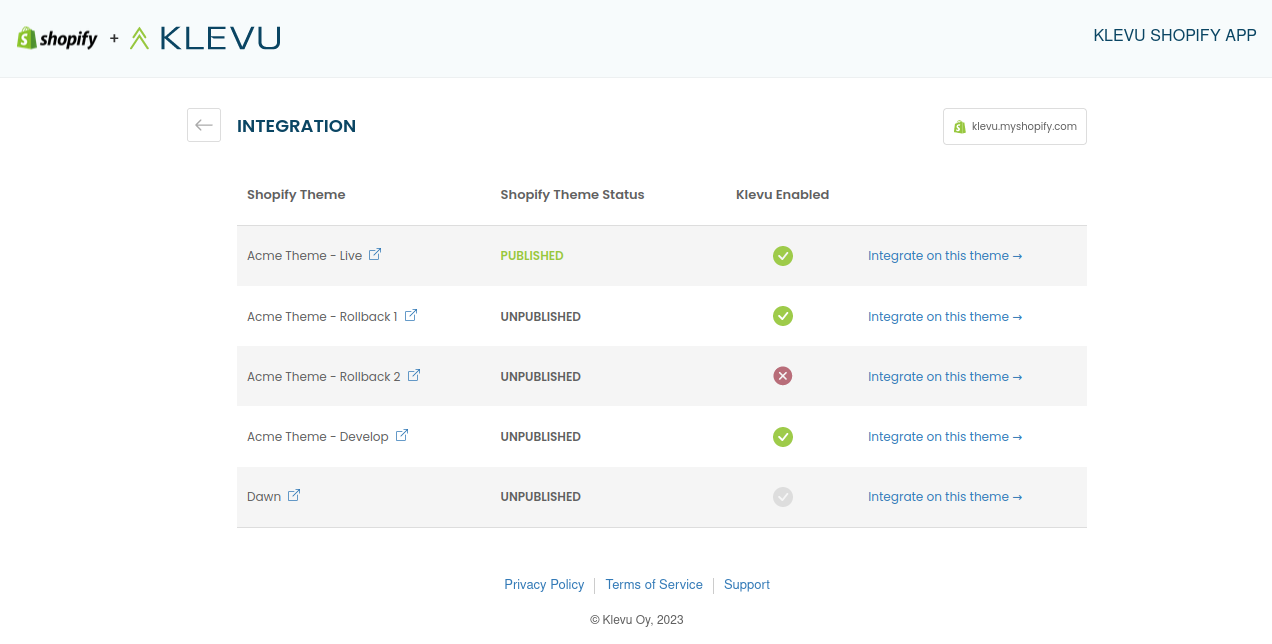Integrate on the Acme Theme - Live theme
The image size is (1272, 644).
(944, 256)
